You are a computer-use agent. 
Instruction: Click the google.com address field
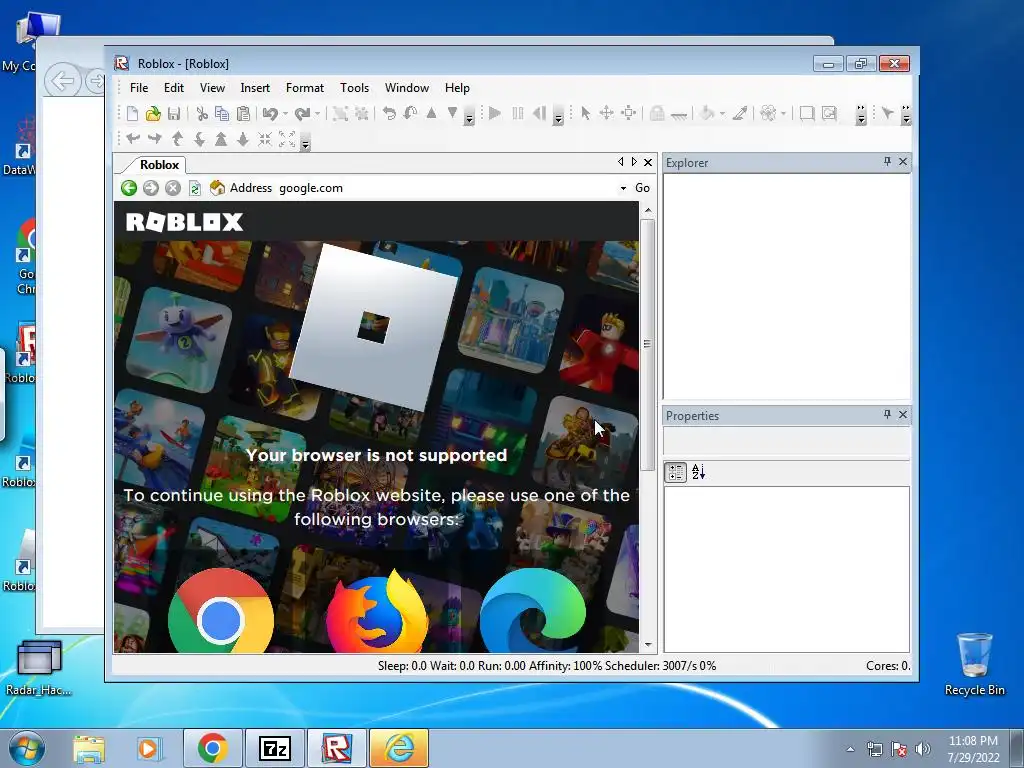[x=447, y=188]
